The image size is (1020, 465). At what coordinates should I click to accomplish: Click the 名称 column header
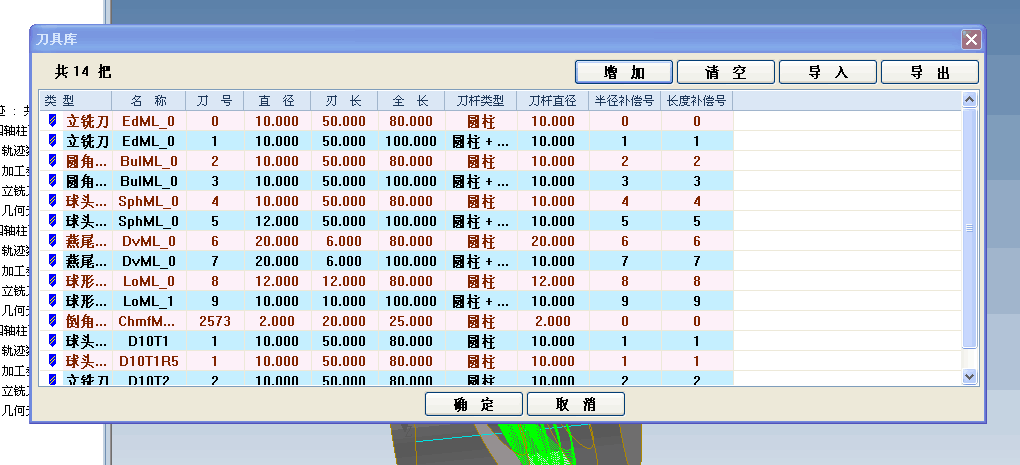tap(148, 101)
